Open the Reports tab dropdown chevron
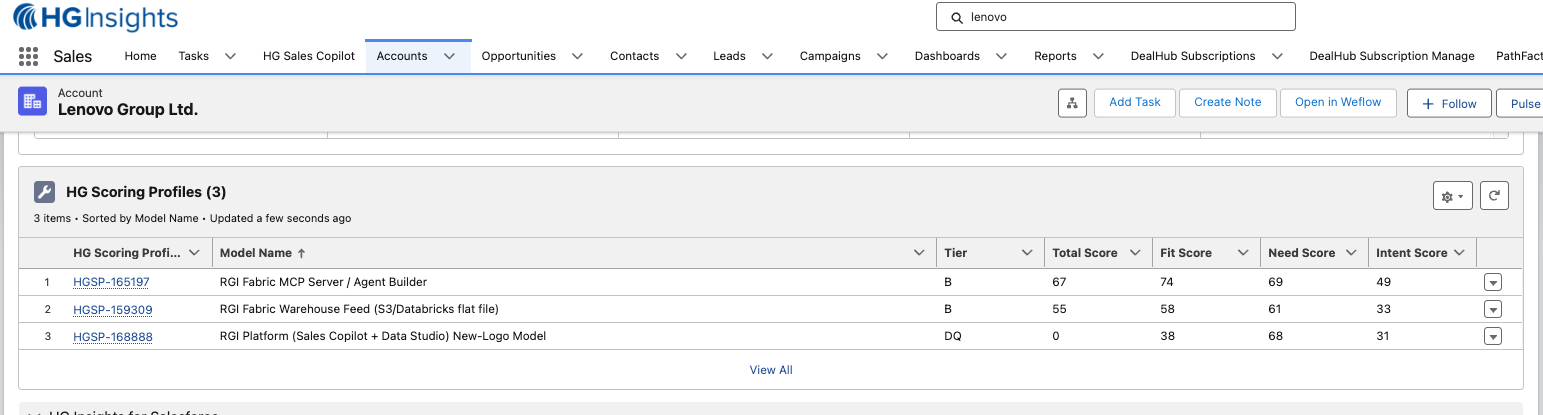The height and width of the screenshot is (415, 1543). (x=1098, y=56)
